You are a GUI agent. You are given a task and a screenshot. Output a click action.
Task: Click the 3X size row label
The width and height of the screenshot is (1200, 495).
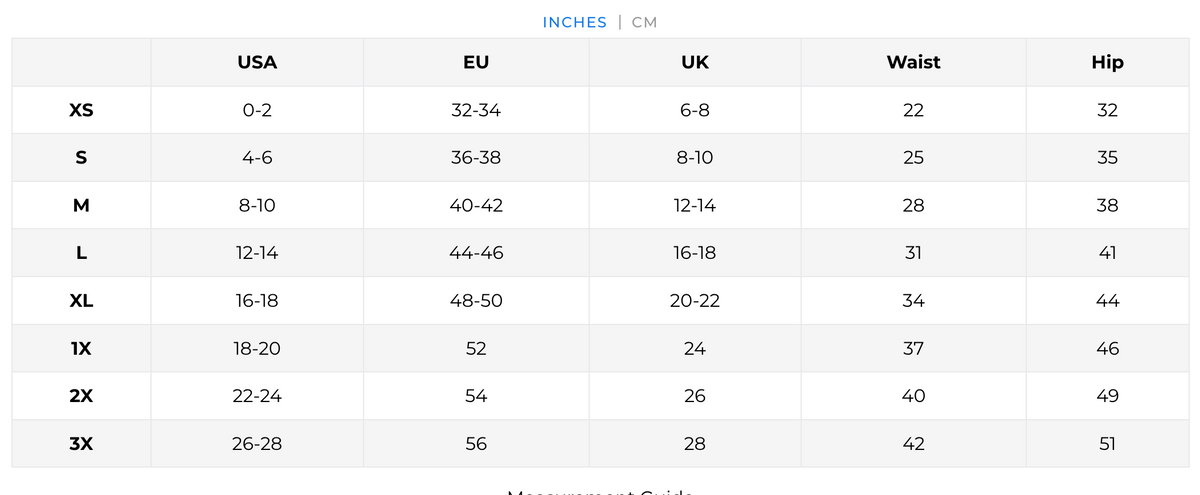(81, 444)
